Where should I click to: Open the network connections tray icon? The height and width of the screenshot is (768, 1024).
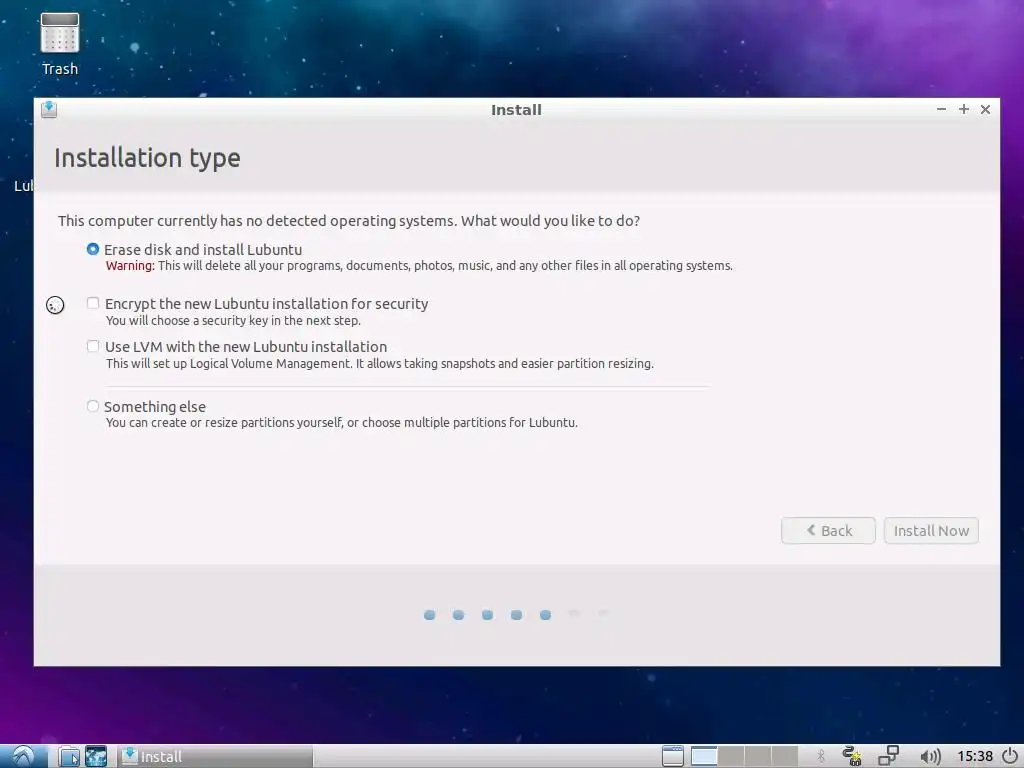point(888,756)
